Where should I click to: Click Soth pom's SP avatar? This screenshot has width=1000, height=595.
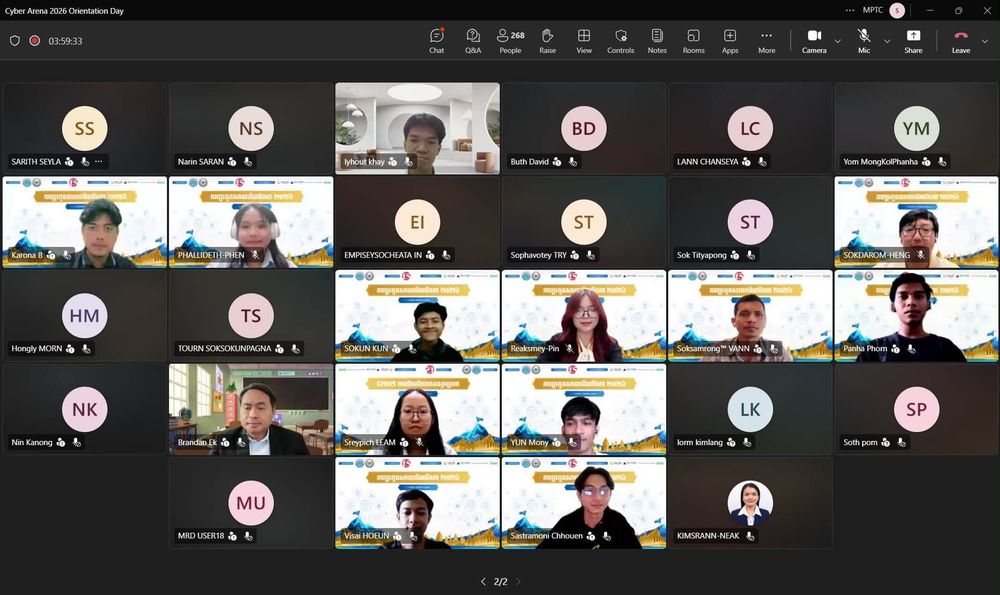[916, 409]
